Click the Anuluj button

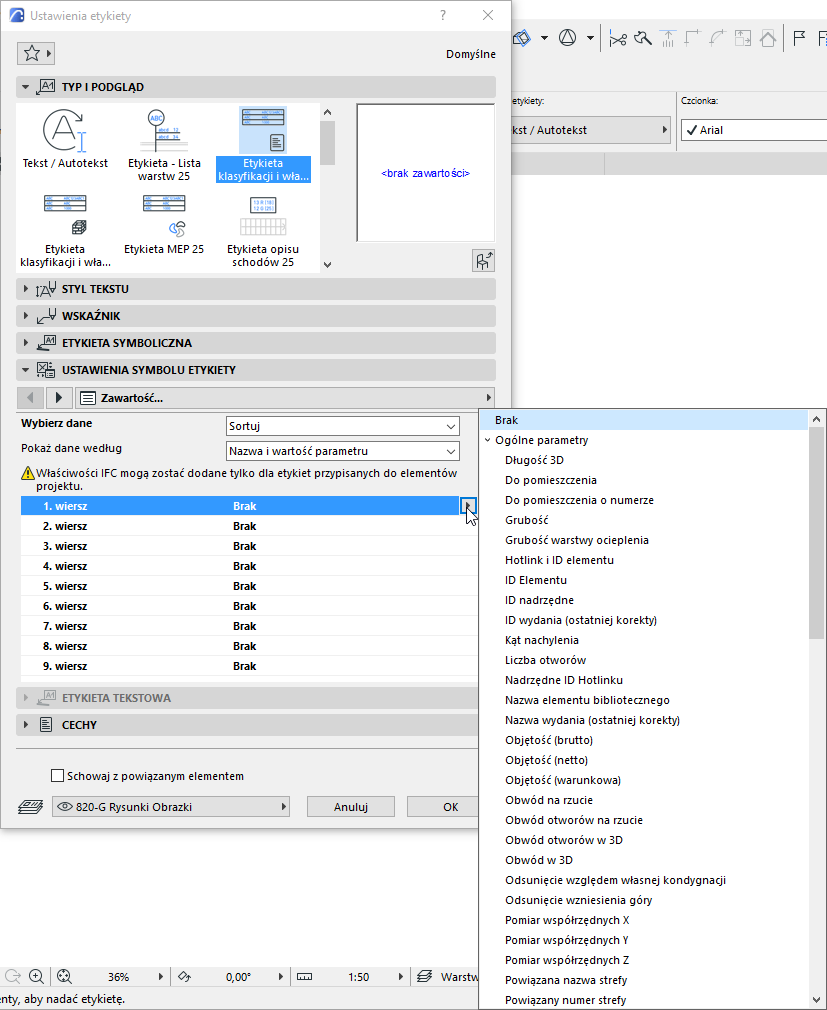click(x=350, y=807)
